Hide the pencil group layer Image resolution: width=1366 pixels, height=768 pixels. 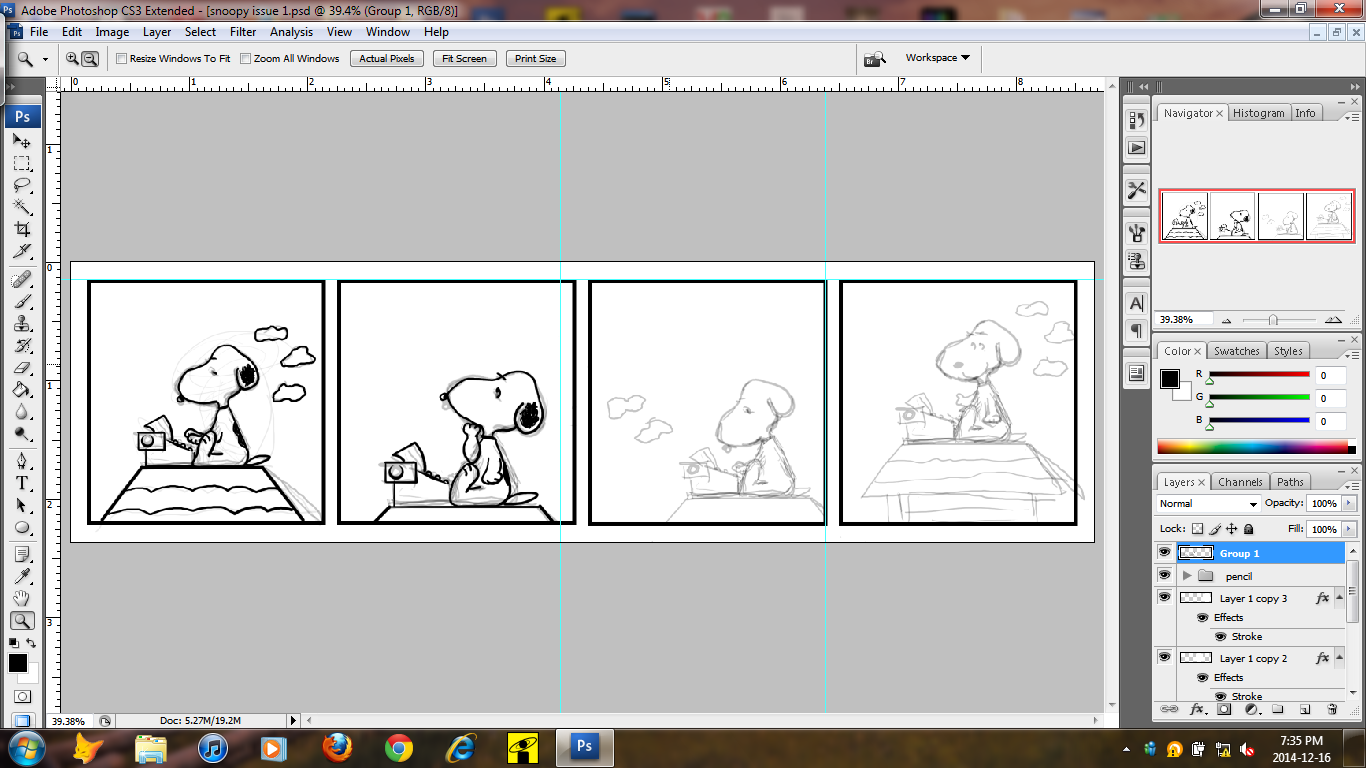[1164, 575]
